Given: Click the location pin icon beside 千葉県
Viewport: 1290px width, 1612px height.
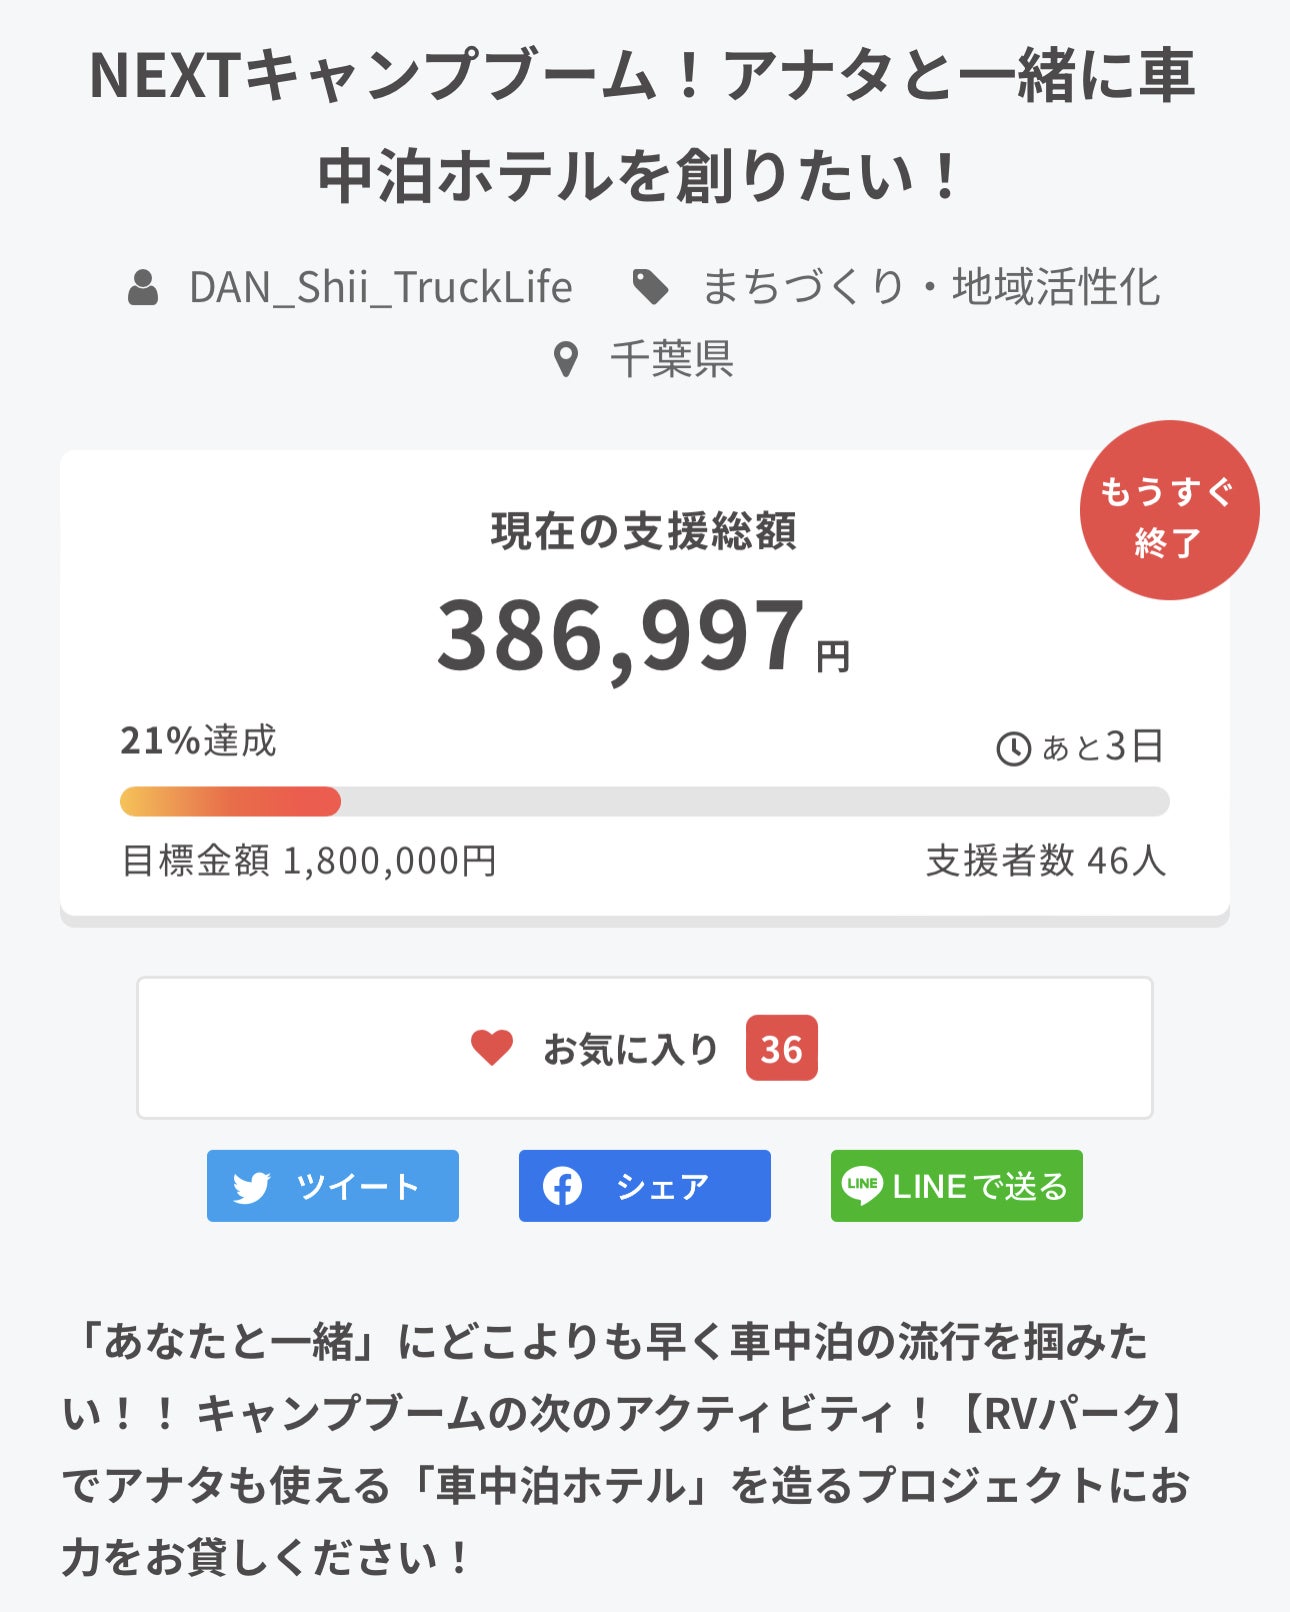Looking at the screenshot, I should (x=566, y=360).
